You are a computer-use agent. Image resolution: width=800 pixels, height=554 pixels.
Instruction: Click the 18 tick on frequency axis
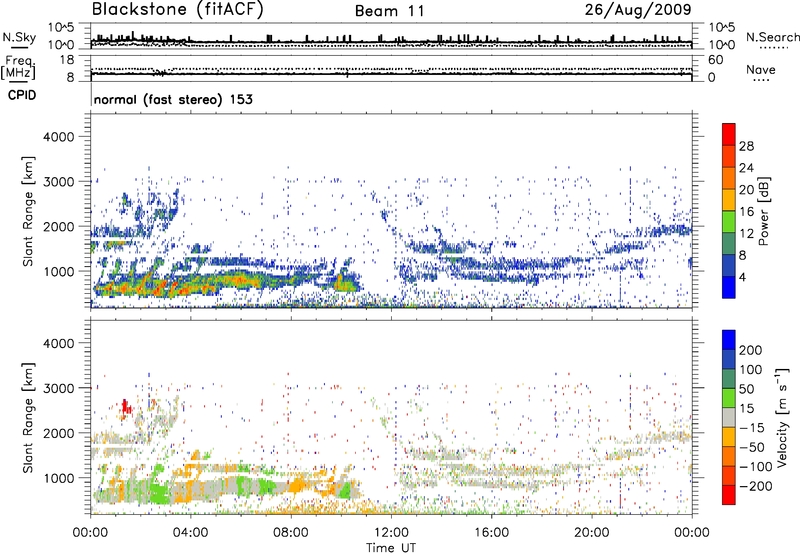pyautogui.click(x=67, y=60)
